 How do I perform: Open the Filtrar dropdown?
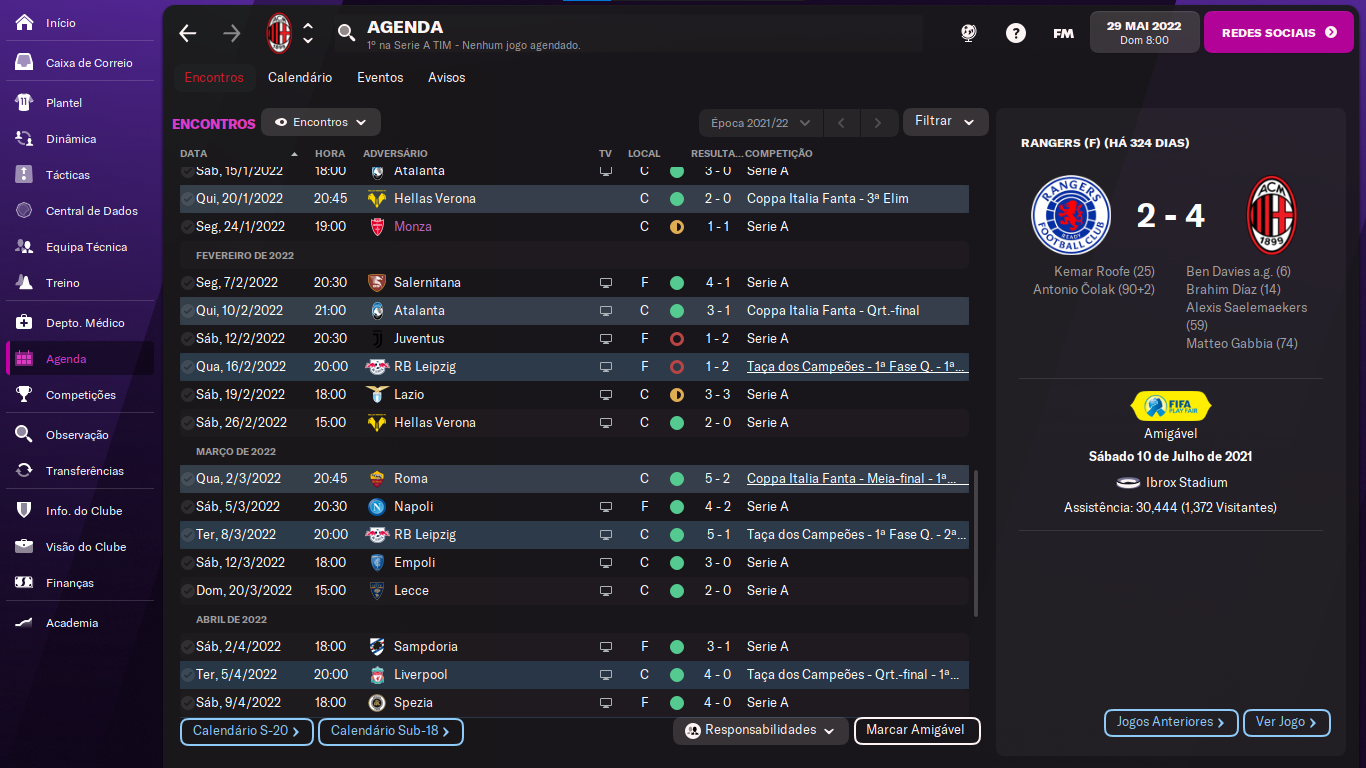click(945, 121)
